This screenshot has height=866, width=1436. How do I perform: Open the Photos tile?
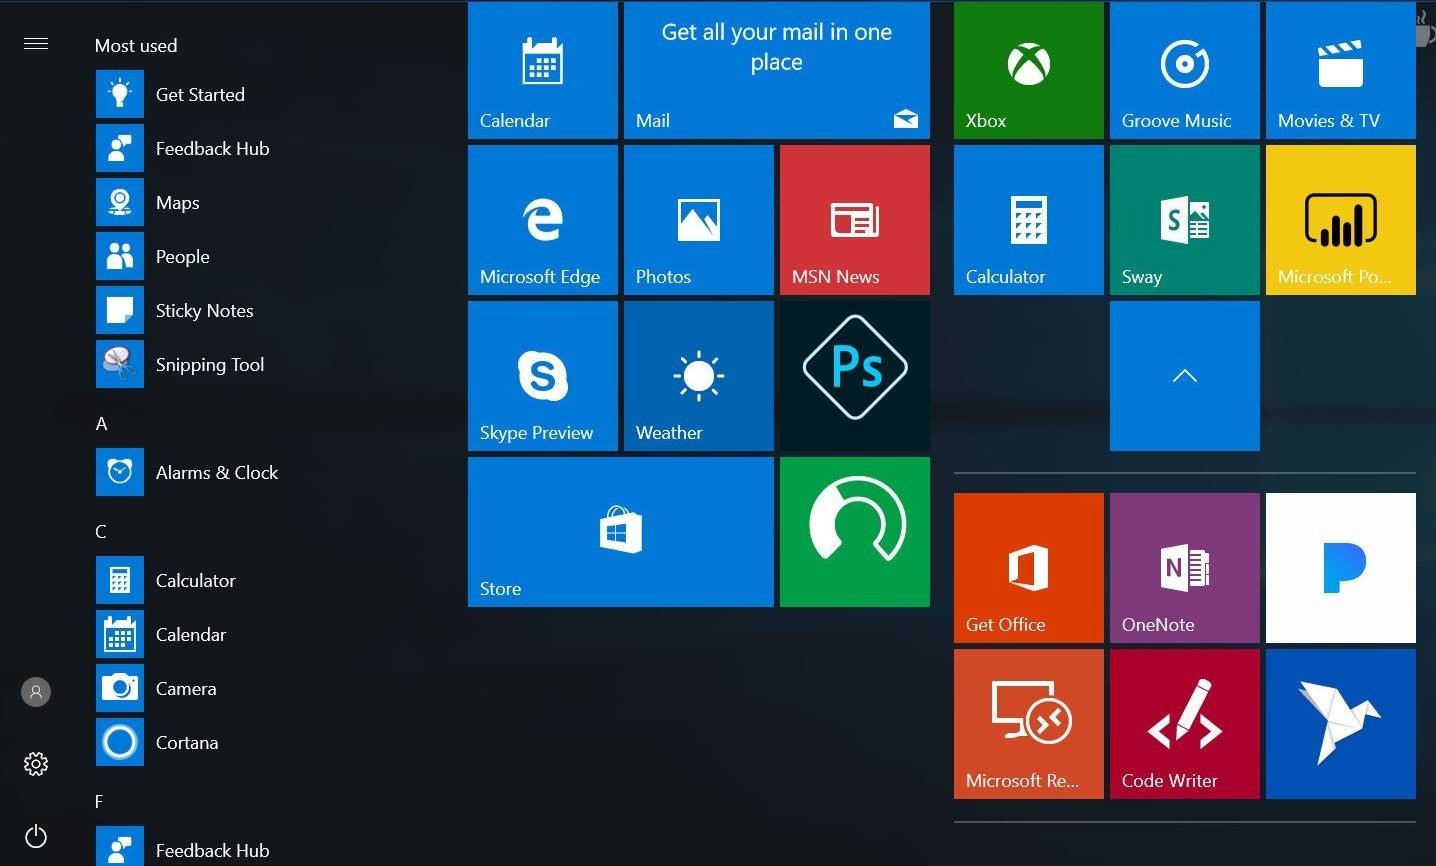(x=699, y=220)
